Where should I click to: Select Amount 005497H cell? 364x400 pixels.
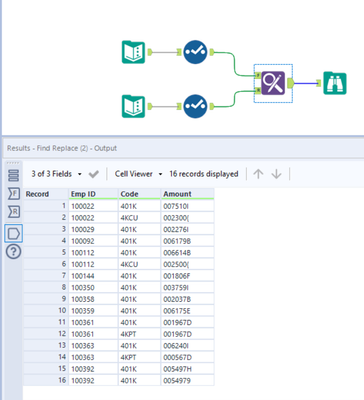tap(187, 369)
